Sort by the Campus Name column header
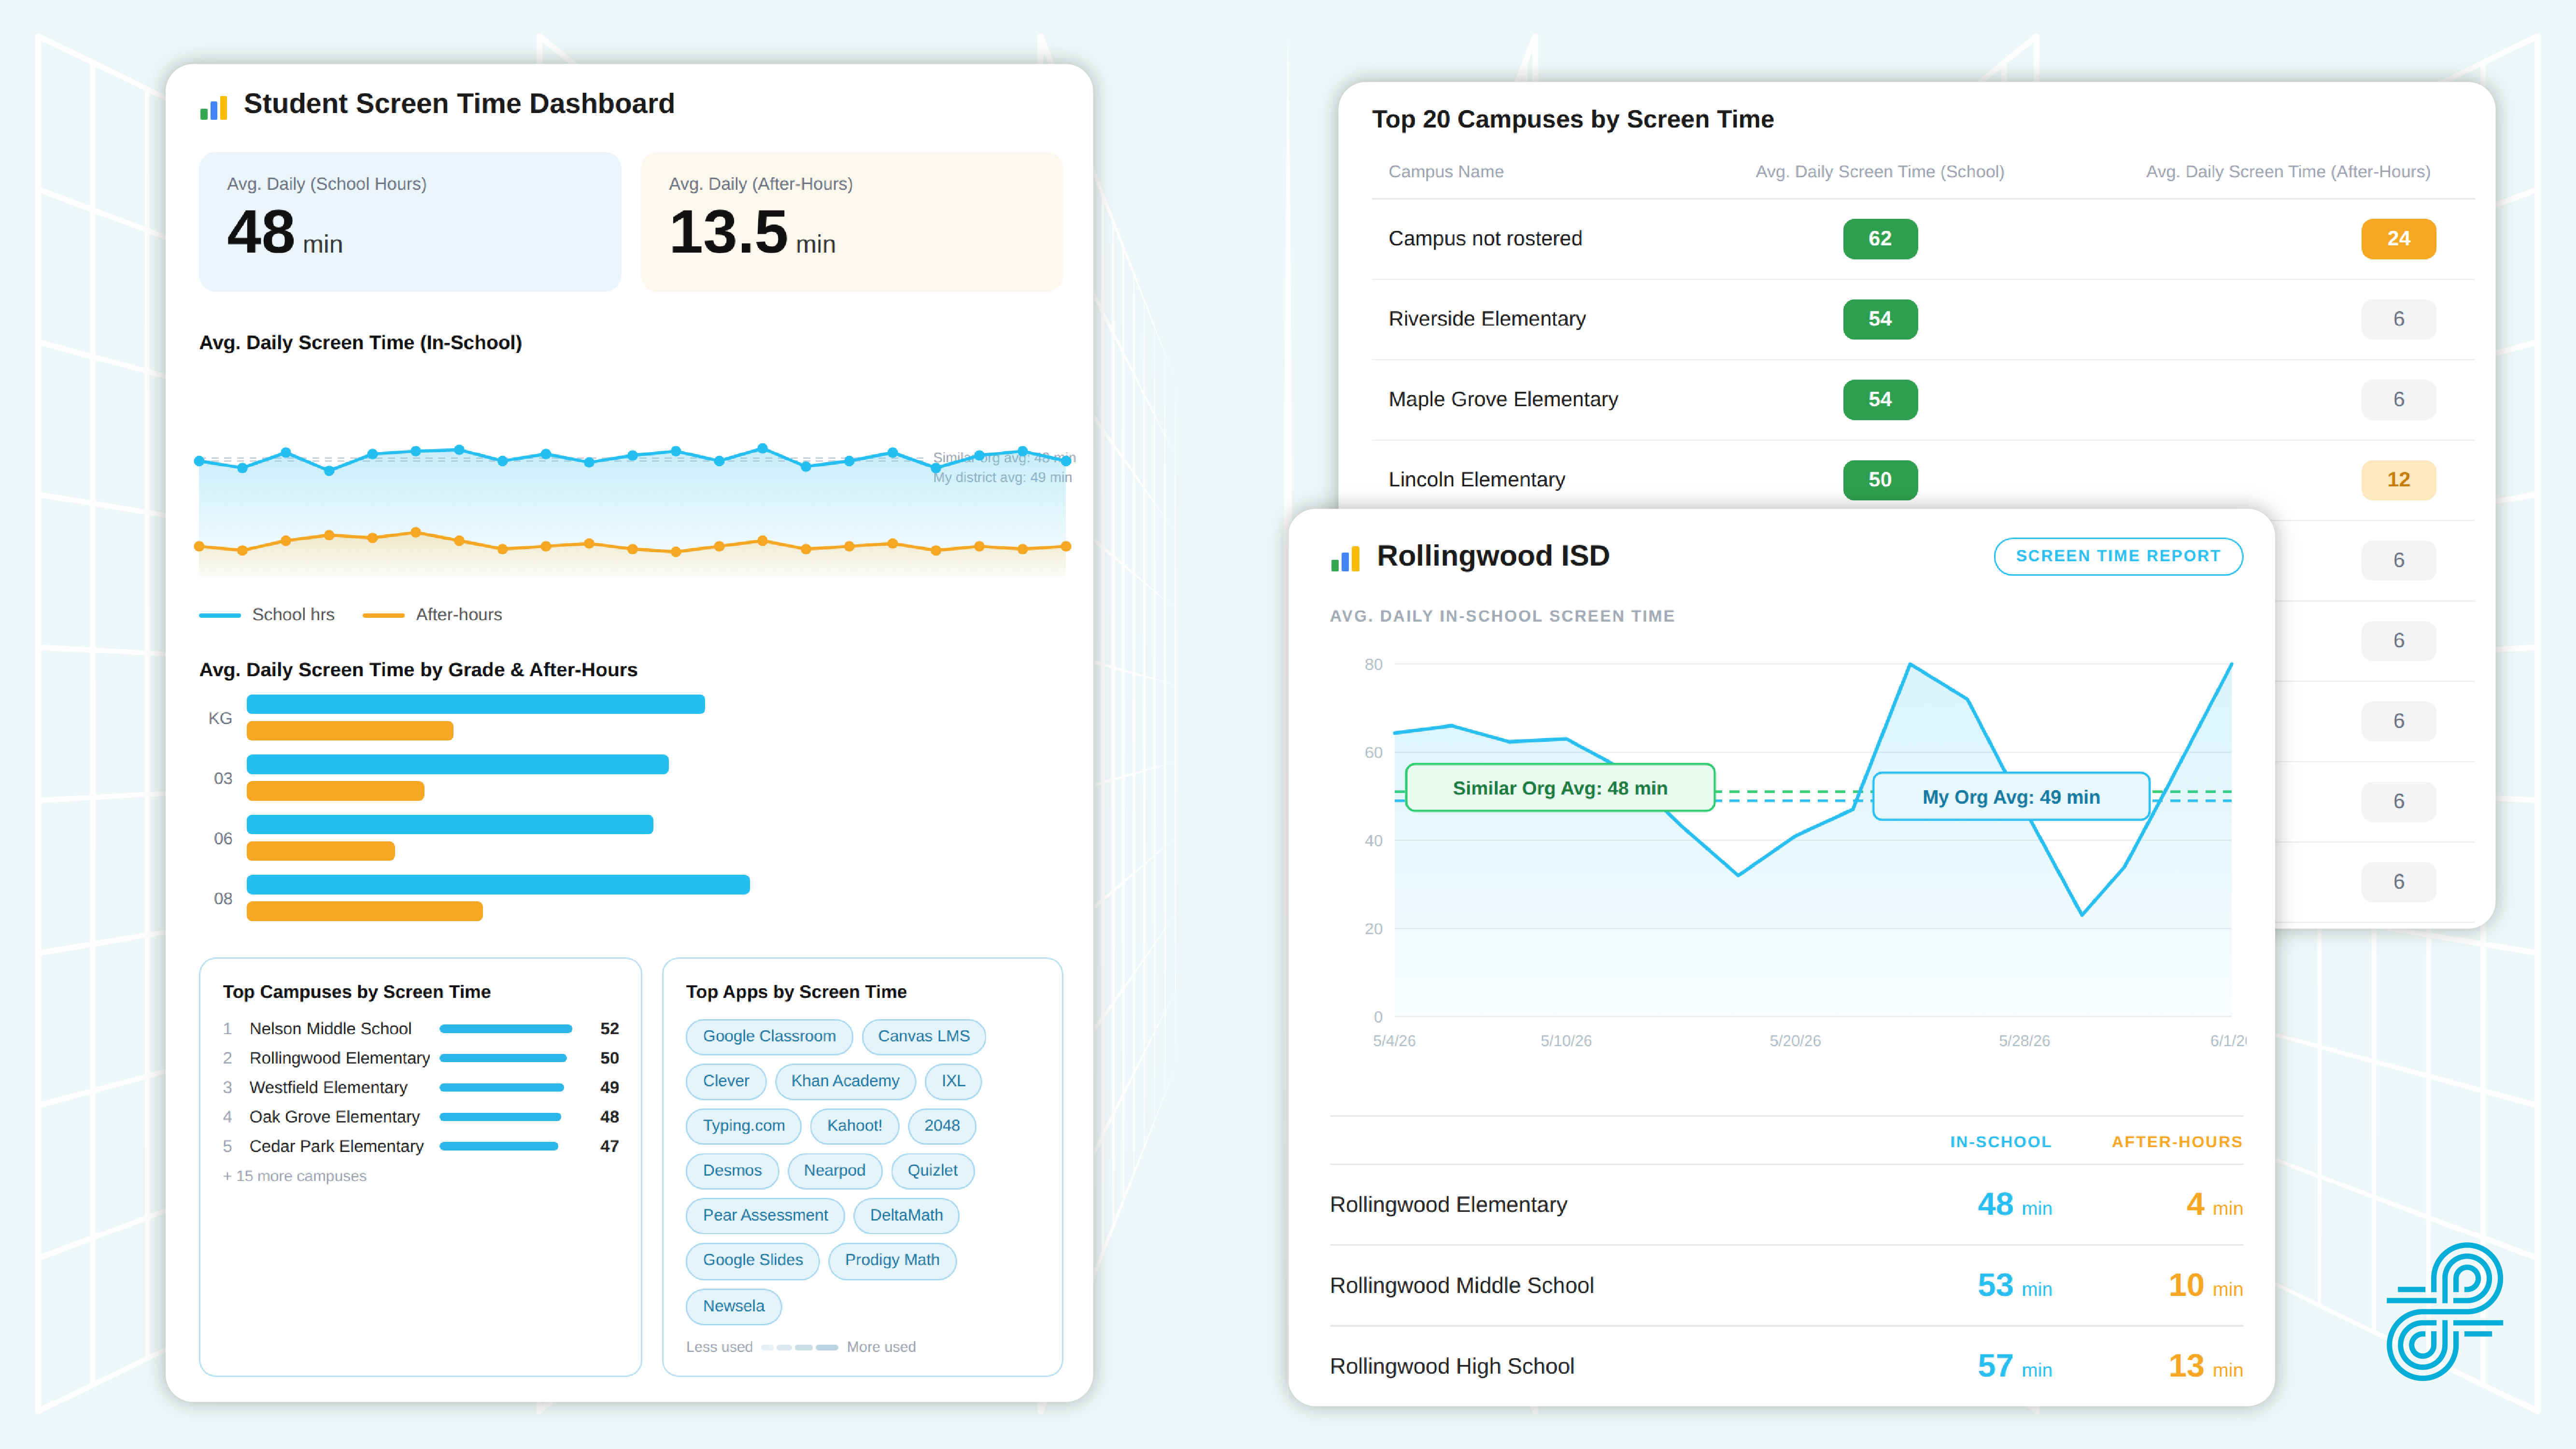 pyautogui.click(x=1445, y=172)
